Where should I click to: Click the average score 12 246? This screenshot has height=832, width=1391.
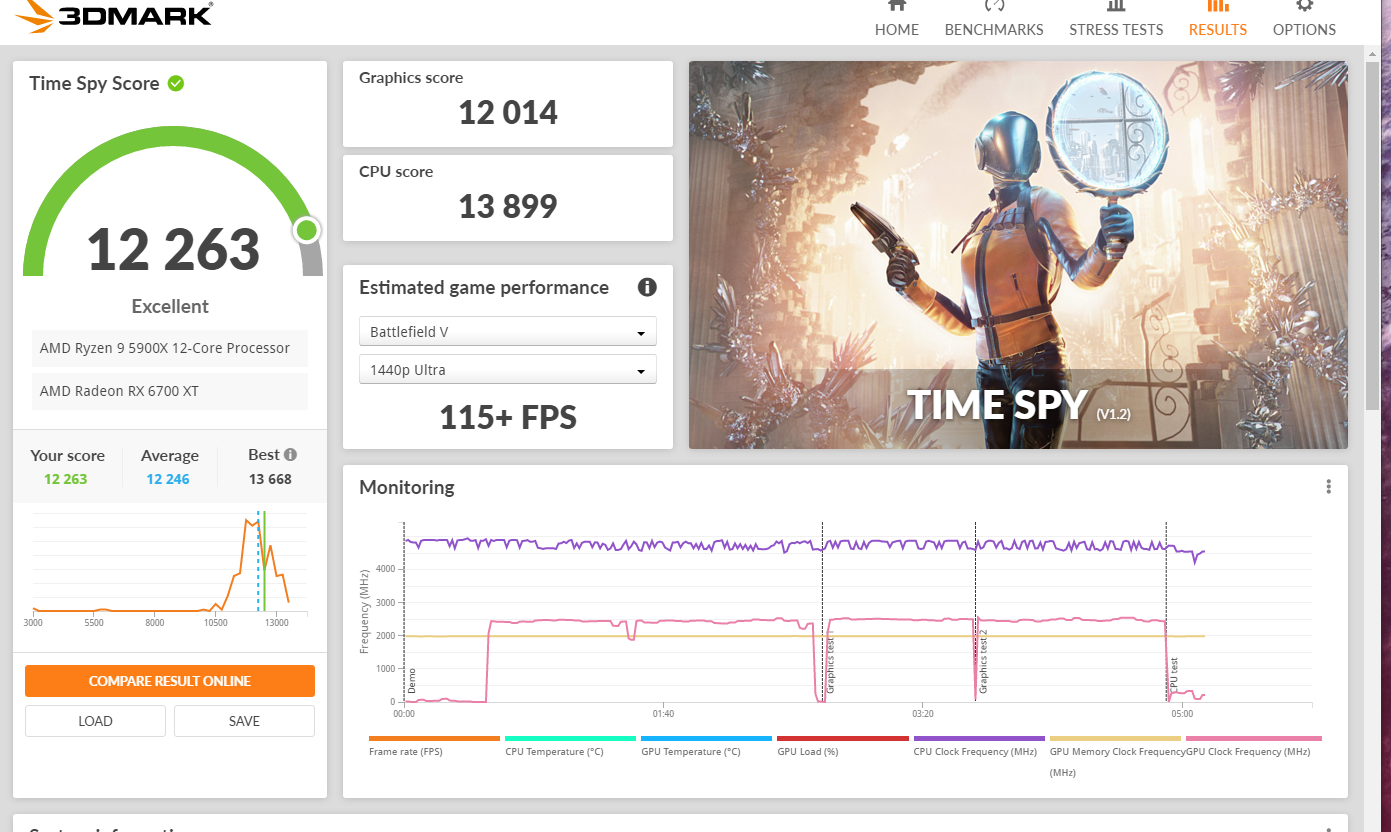[168, 479]
